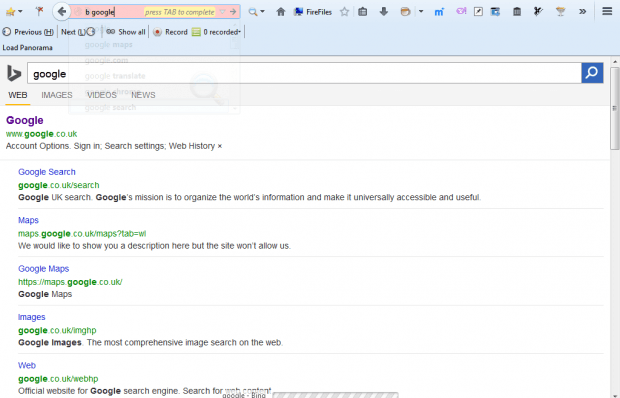This screenshot has height=398, width=620.
Task: Open the Downloads arrow icon
Action: point(384,12)
